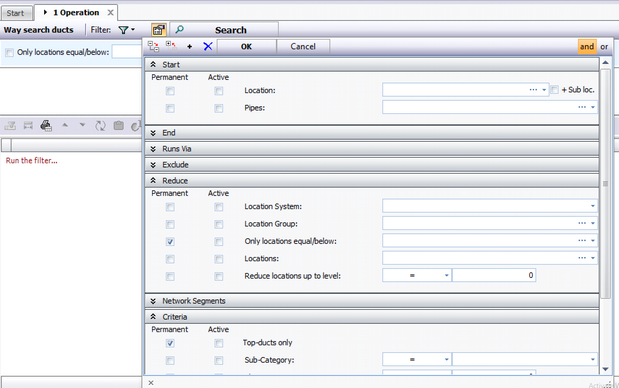The width and height of the screenshot is (619, 388).
Task: Click the filter panel scrollbar up arrow
Action: [605, 63]
